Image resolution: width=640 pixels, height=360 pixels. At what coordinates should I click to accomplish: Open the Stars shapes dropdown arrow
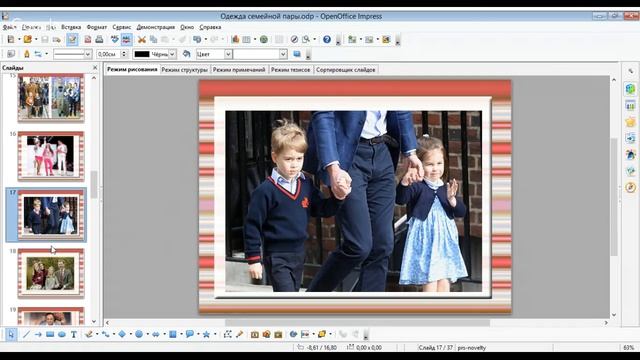[215, 334]
